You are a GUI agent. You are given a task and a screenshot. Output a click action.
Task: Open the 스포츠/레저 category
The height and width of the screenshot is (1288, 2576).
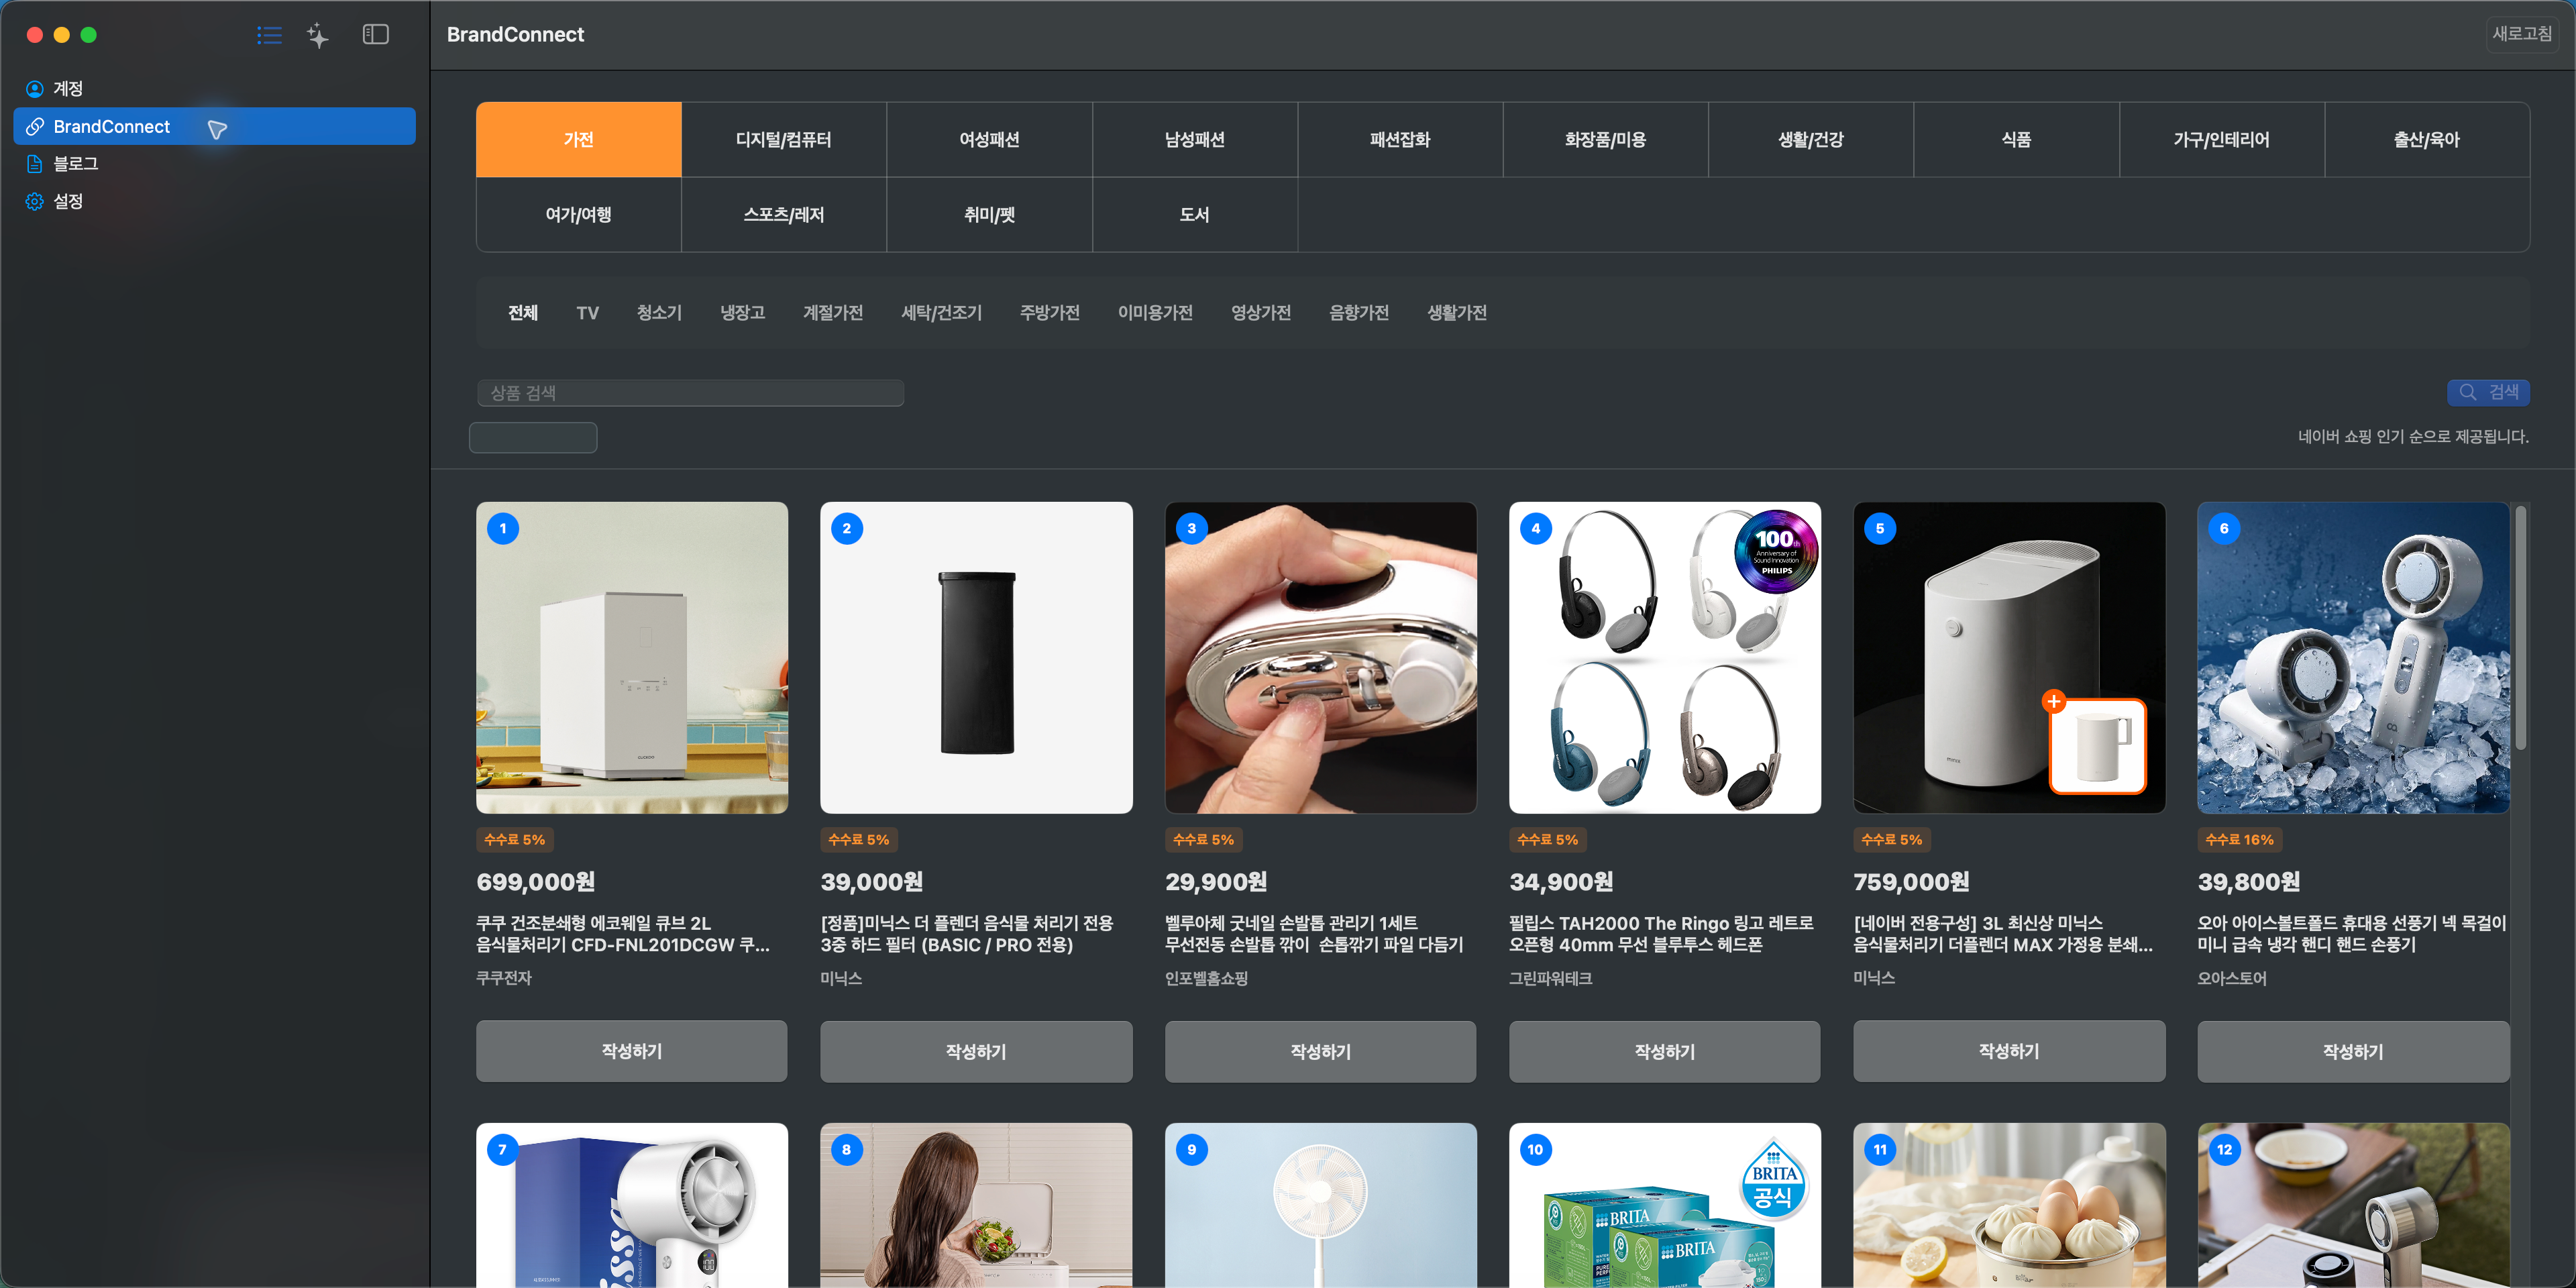[784, 214]
